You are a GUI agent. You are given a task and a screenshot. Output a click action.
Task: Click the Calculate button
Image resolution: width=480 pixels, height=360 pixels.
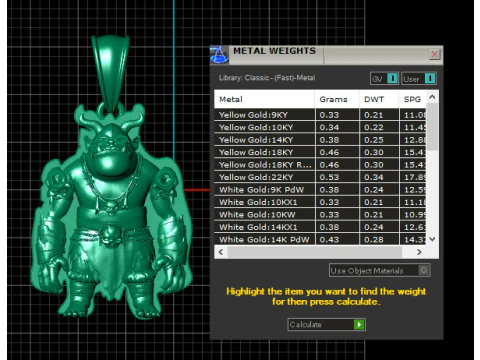coord(326,324)
